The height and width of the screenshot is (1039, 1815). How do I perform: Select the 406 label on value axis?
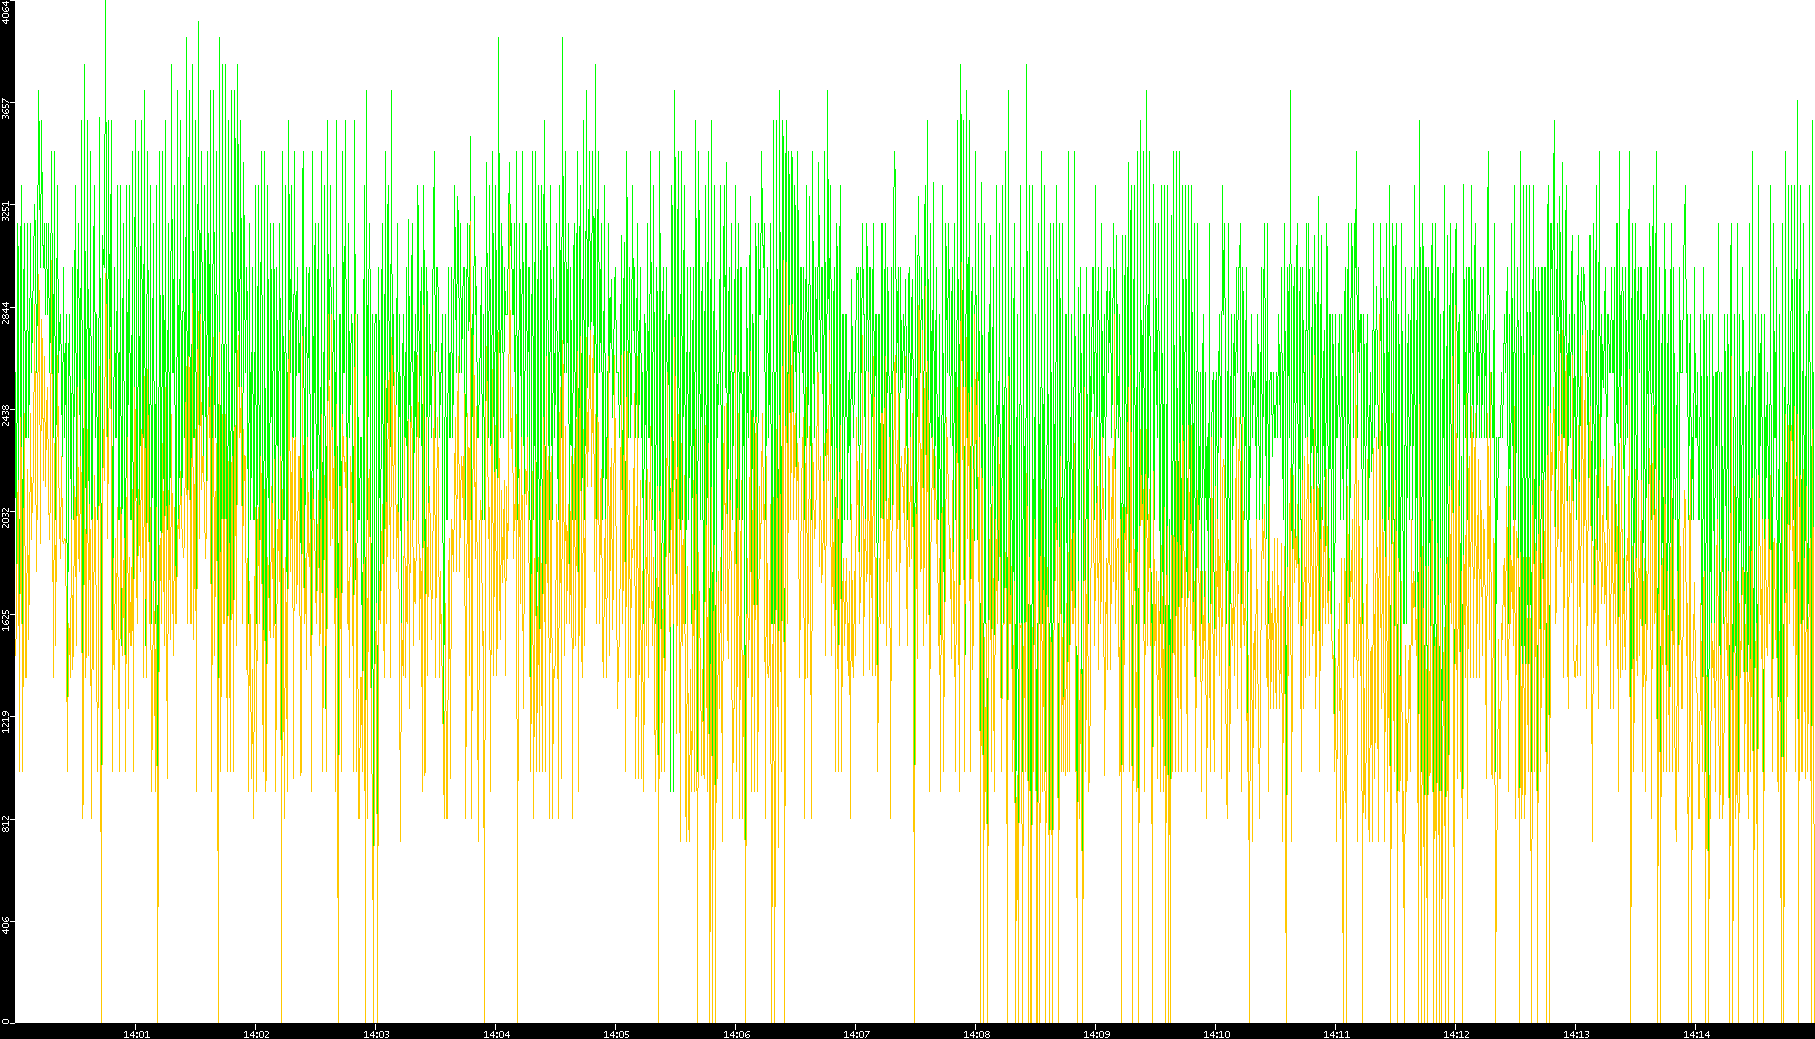point(7,925)
